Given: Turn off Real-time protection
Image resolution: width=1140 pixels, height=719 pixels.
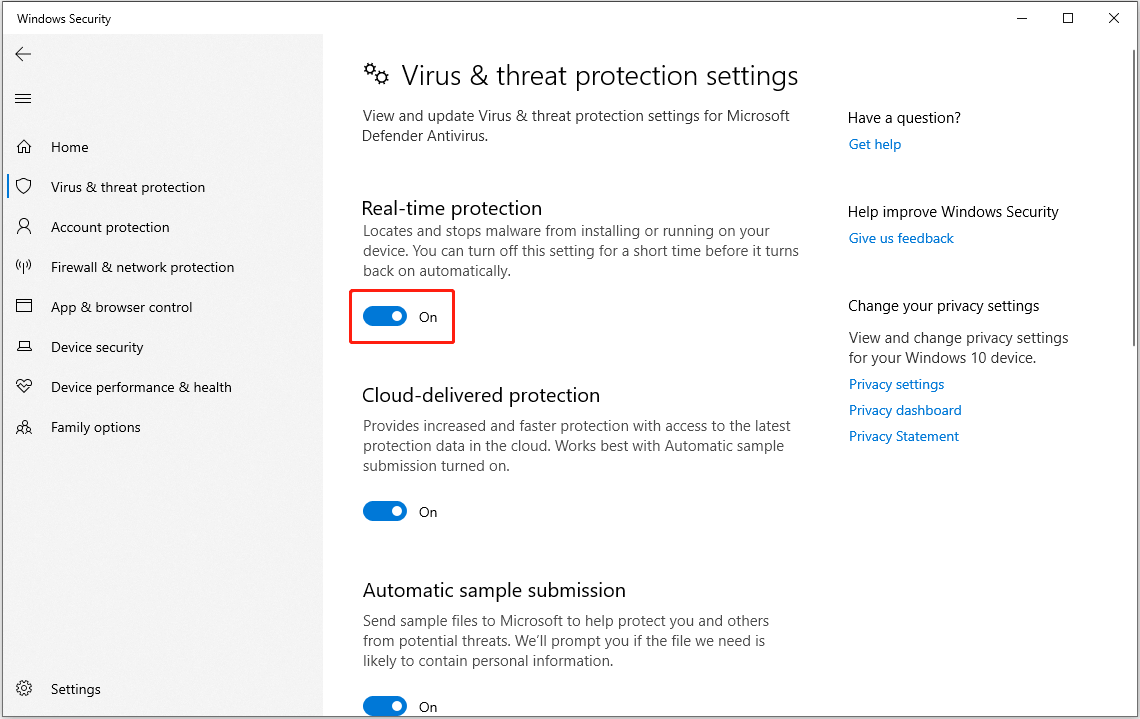Looking at the screenshot, I should pyautogui.click(x=385, y=315).
